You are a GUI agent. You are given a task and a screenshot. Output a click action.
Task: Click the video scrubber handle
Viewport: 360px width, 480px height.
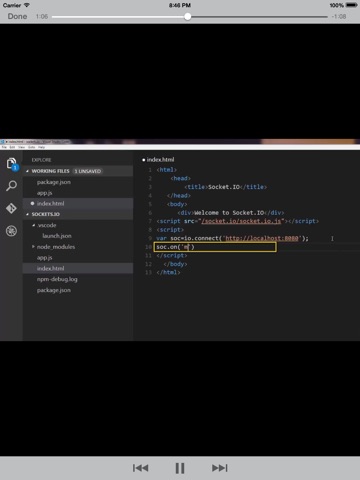point(188,16)
